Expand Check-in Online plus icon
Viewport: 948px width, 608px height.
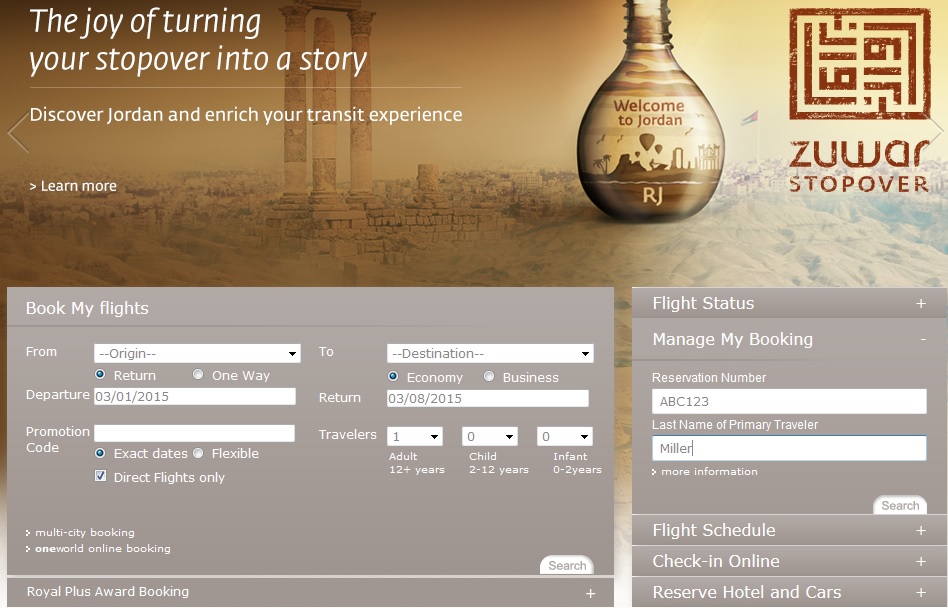(x=920, y=562)
